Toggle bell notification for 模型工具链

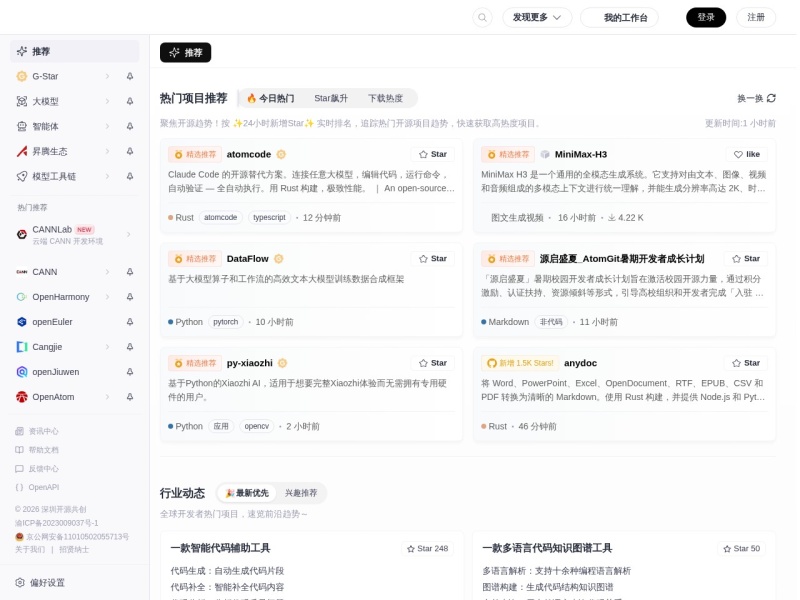130,176
